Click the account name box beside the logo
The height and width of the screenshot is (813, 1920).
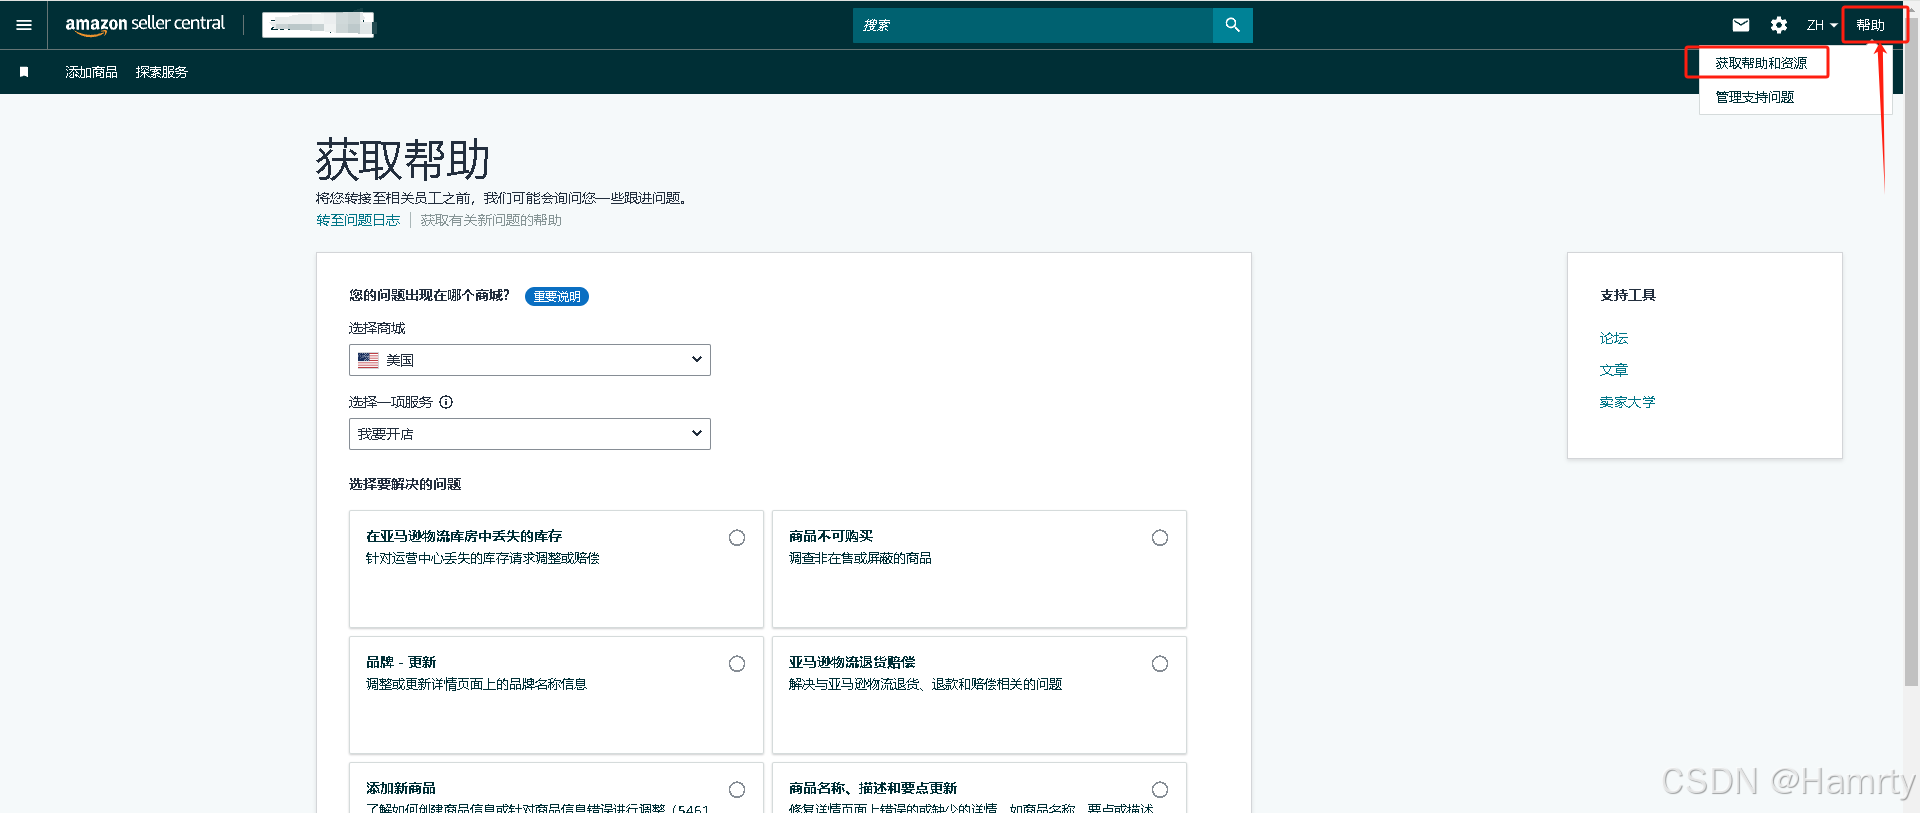click(318, 25)
